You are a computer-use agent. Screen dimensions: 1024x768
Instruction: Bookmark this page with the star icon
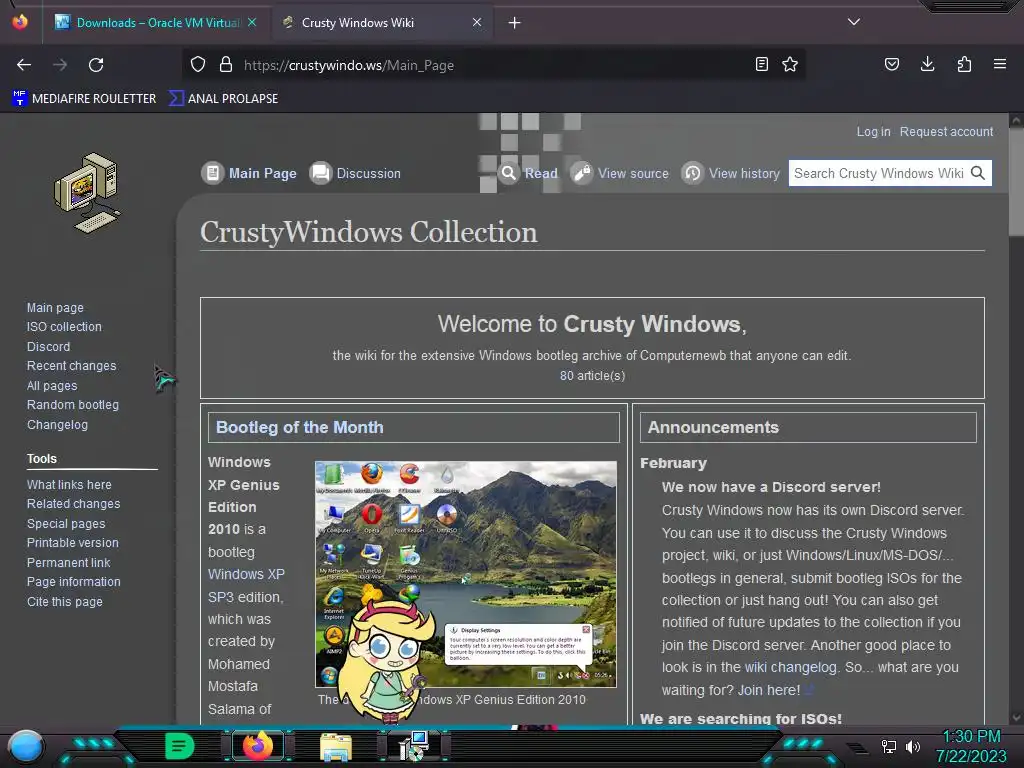[790, 65]
